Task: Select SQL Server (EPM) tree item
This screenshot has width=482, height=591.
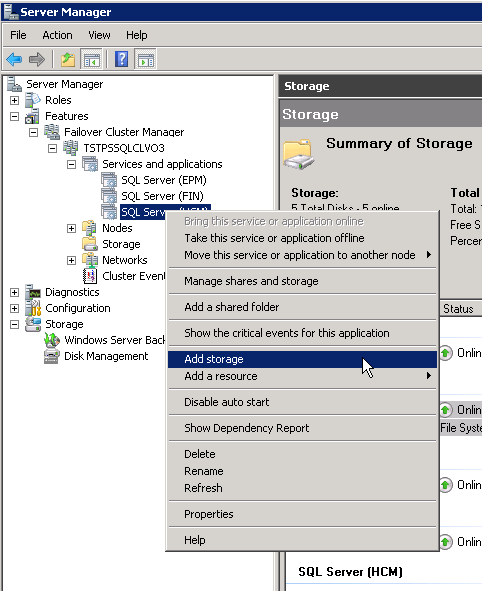Action: [164, 180]
